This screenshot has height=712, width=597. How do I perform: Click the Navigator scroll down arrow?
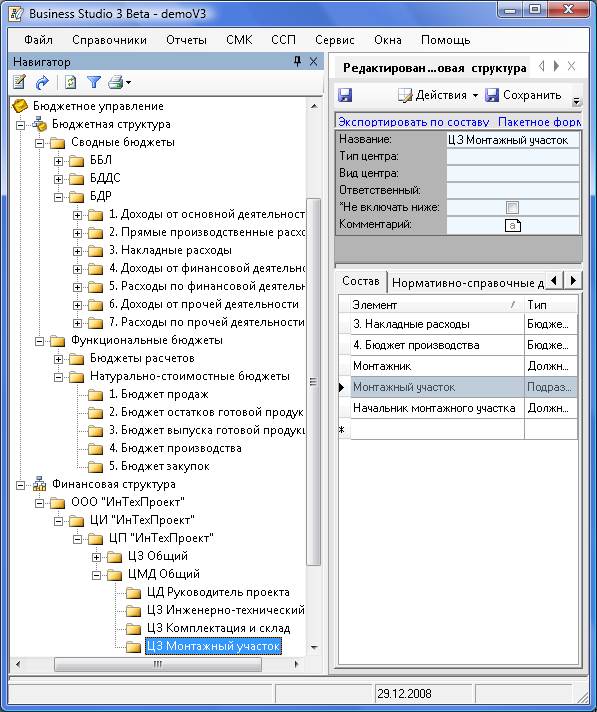click(314, 648)
